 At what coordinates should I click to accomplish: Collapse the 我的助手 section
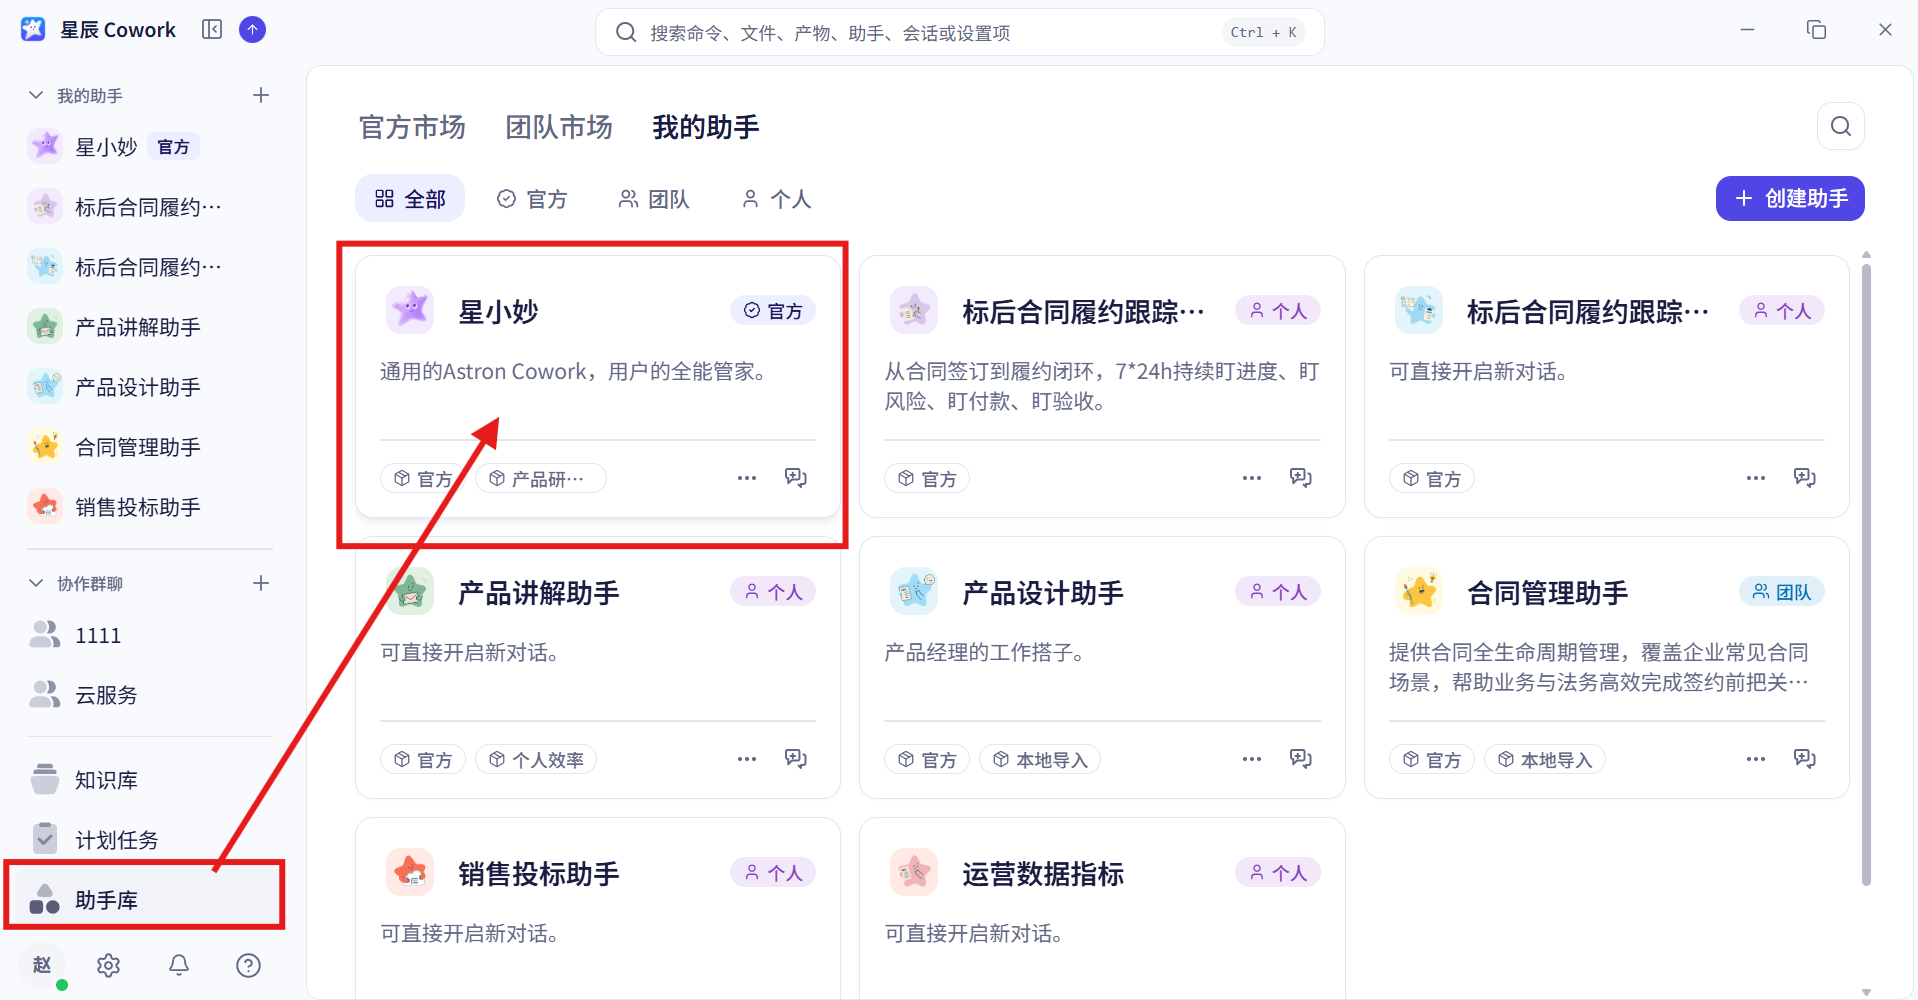pyautogui.click(x=36, y=95)
